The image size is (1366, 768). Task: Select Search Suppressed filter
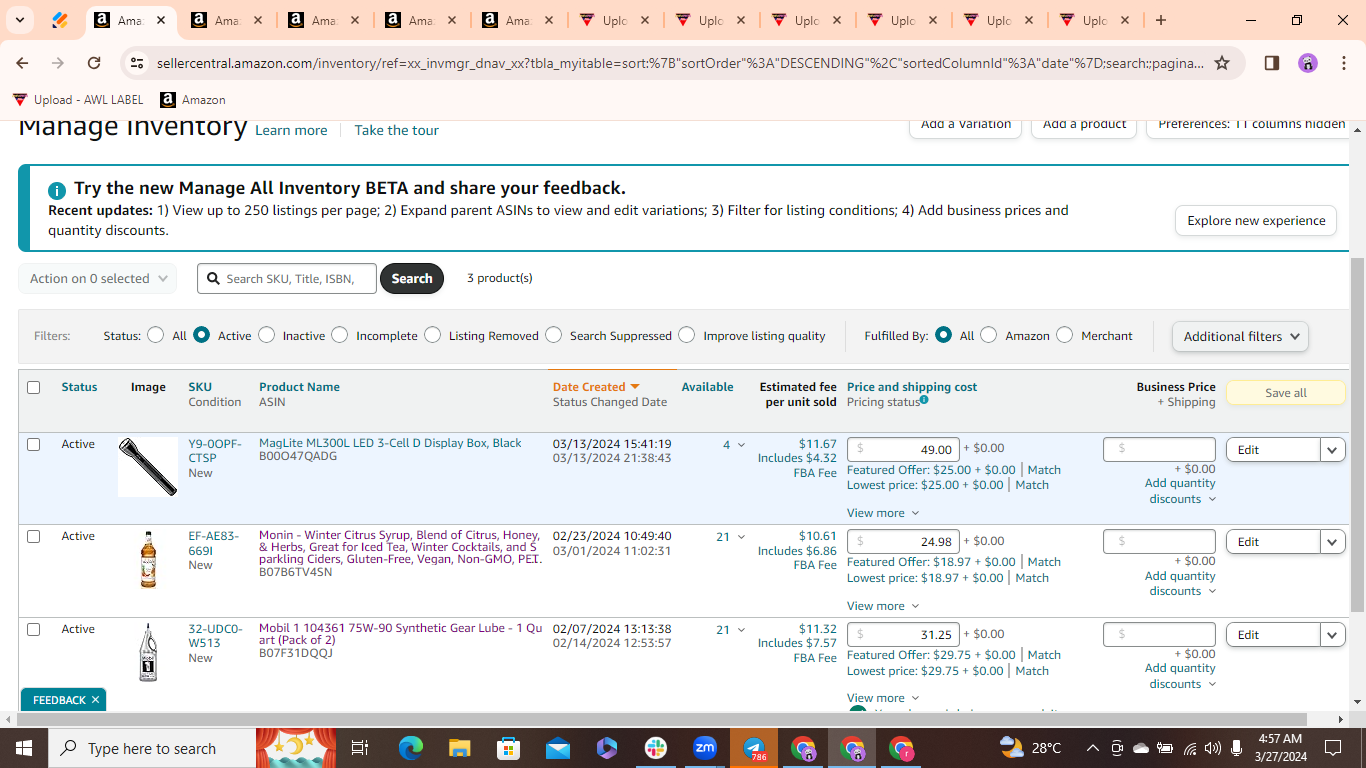(x=554, y=335)
